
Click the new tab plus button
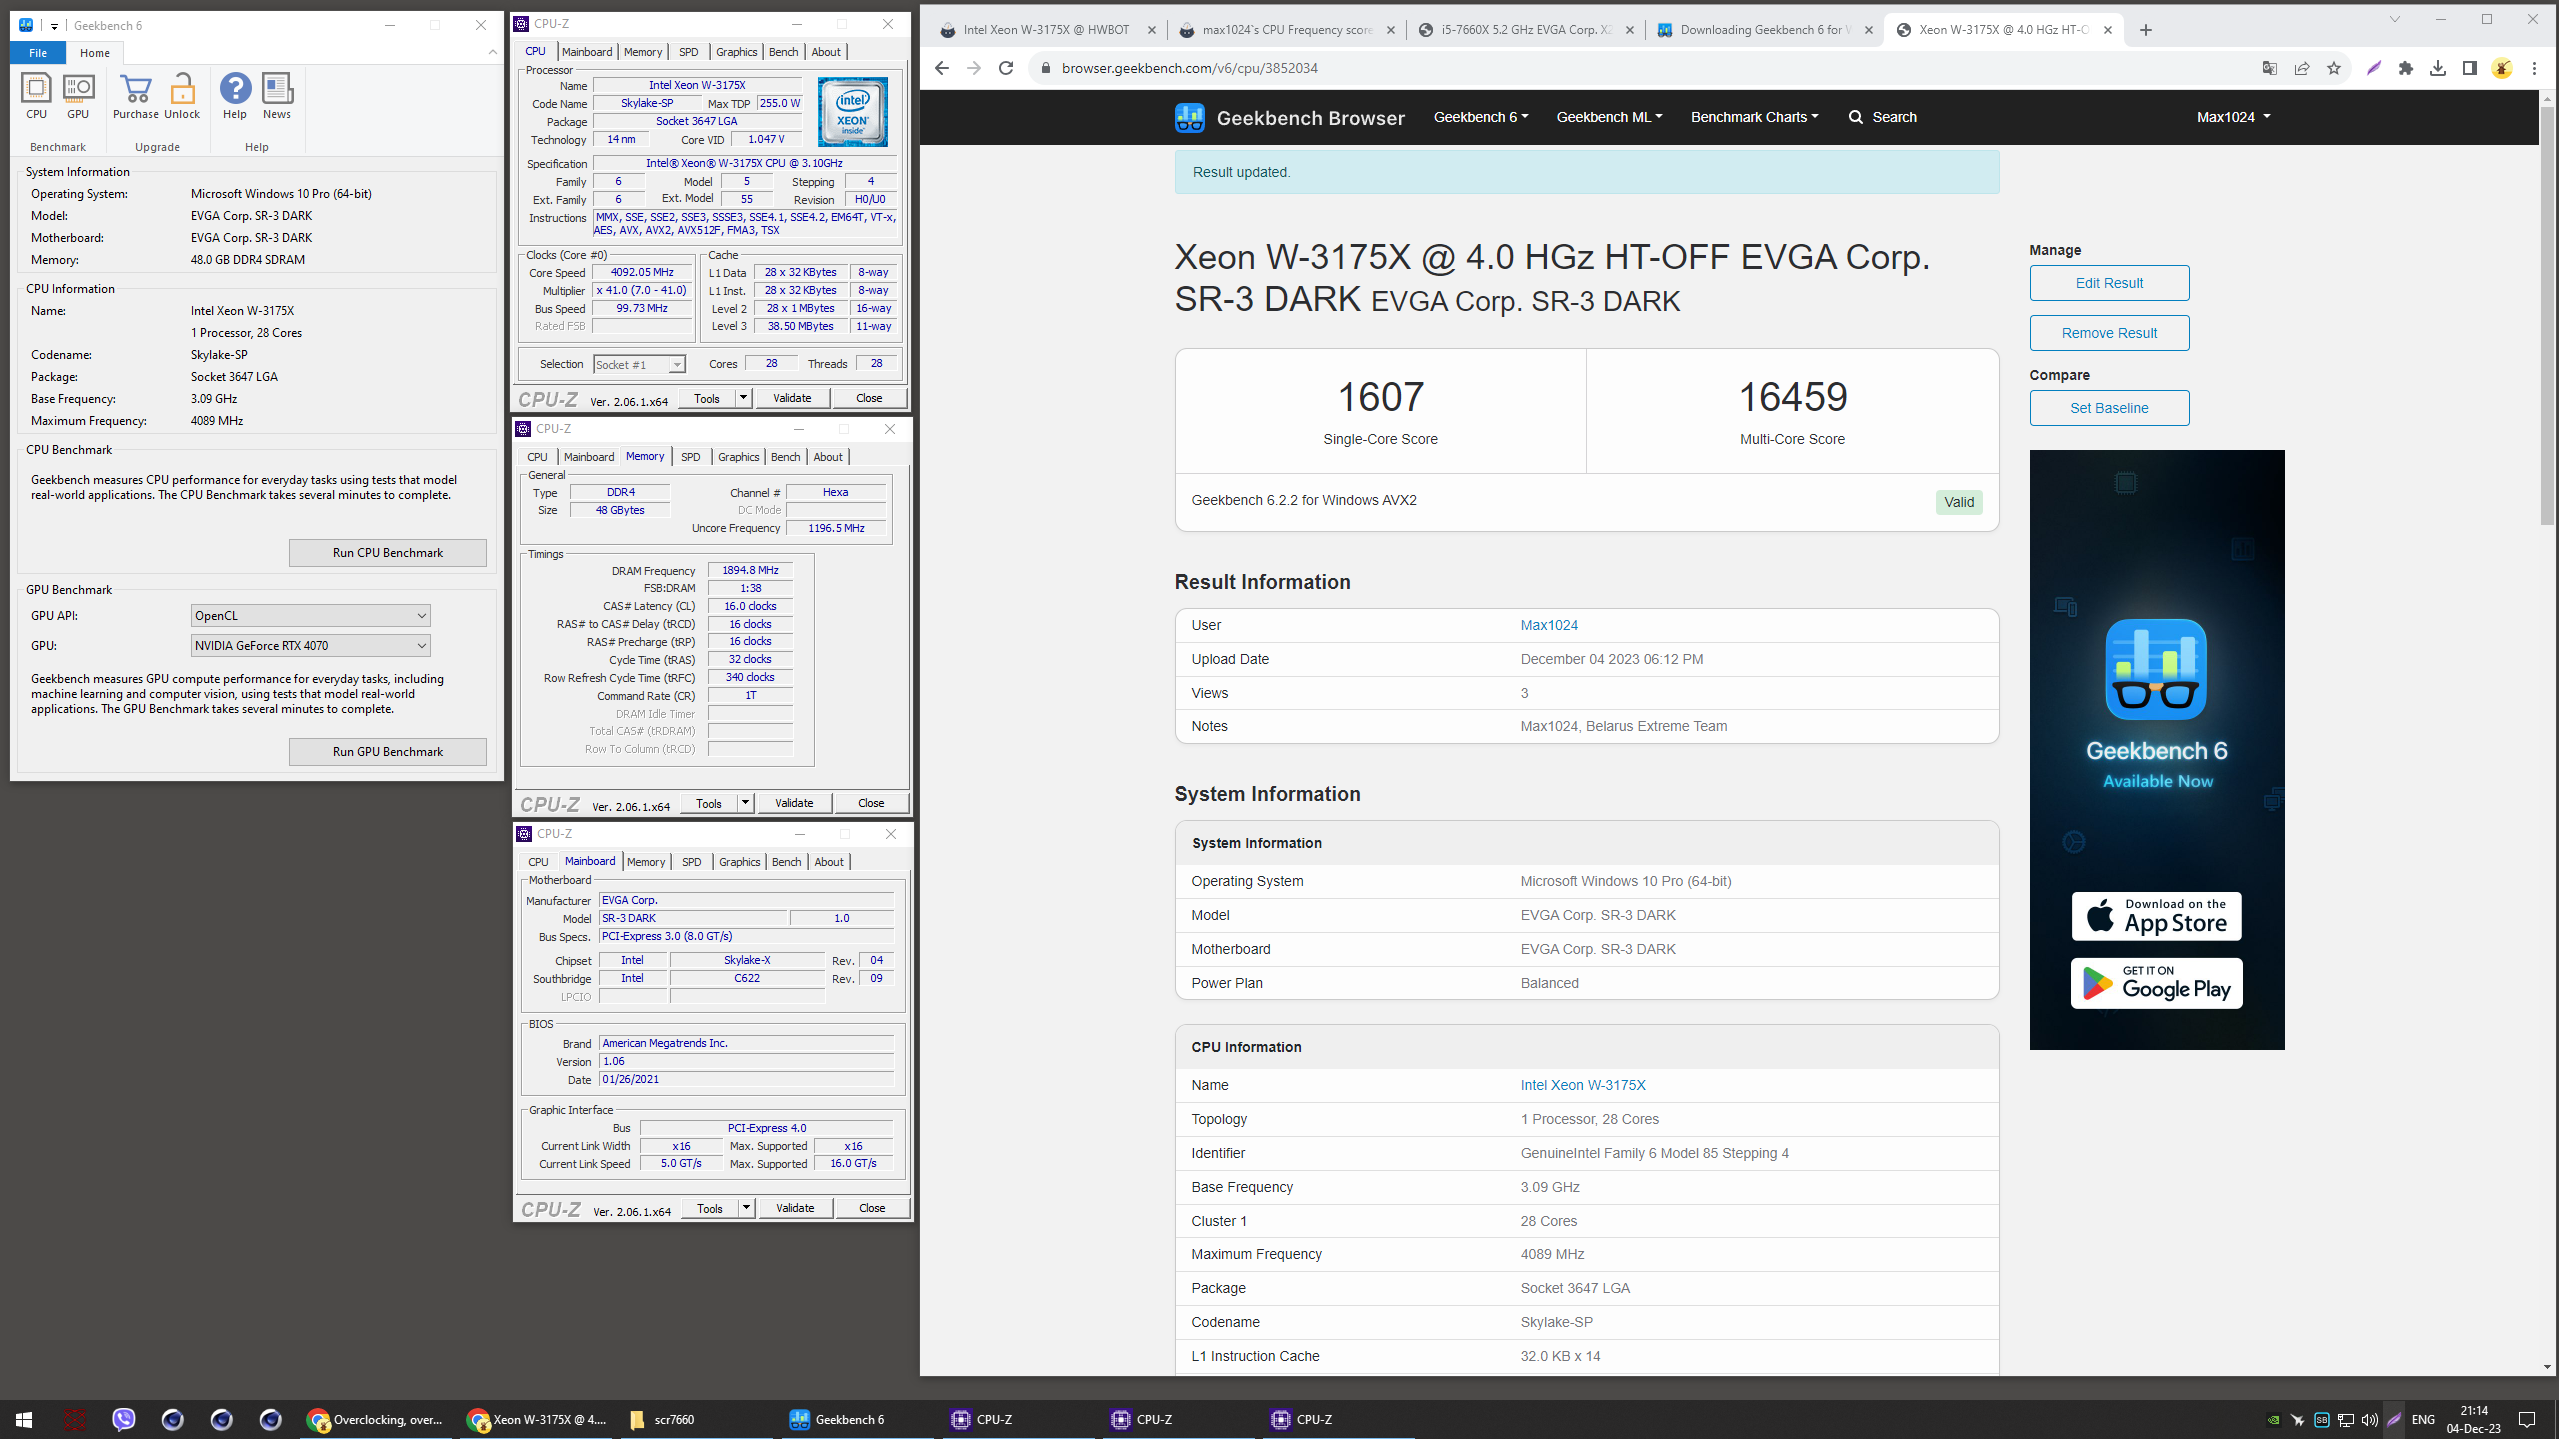pyautogui.click(x=2146, y=30)
